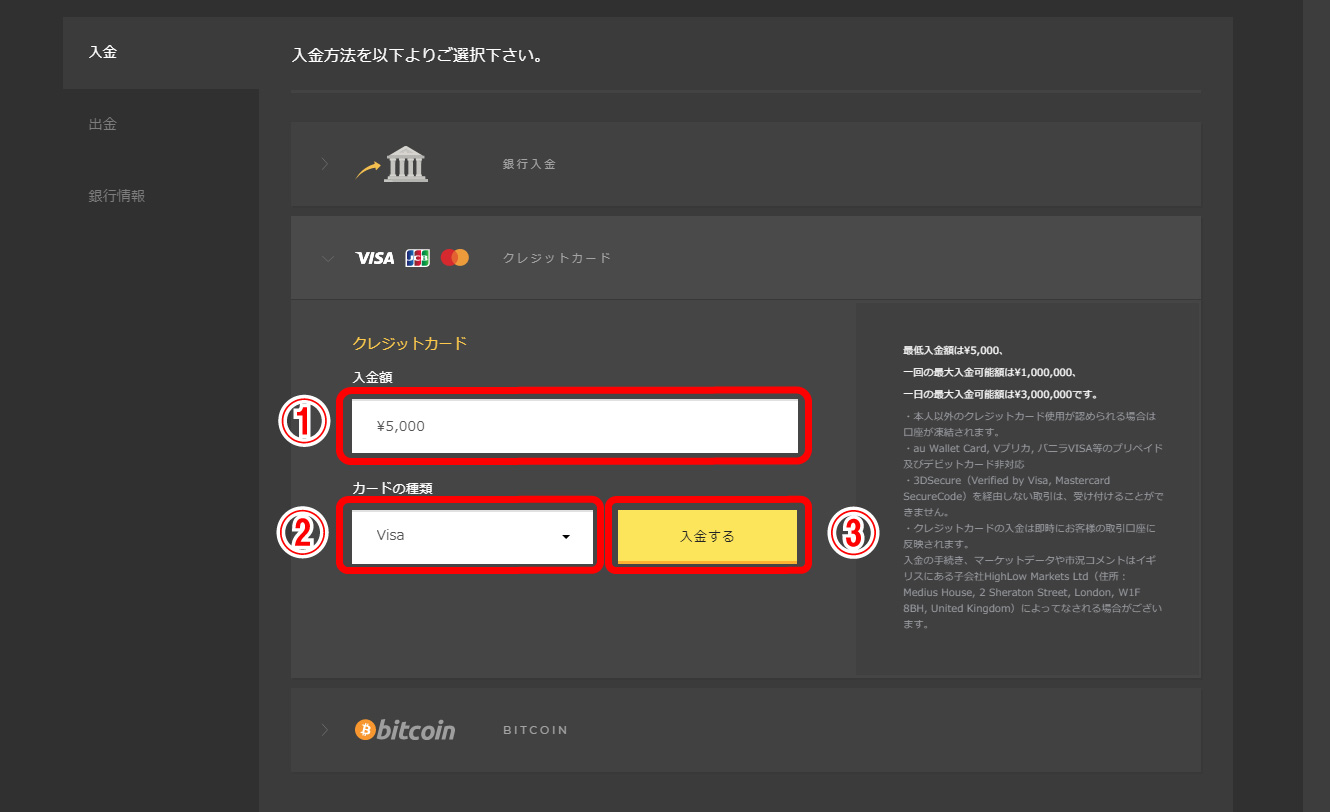Viewport: 1330px width, 812px height.
Task: Select the BITCOIN label text
Action: coord(535,730)
